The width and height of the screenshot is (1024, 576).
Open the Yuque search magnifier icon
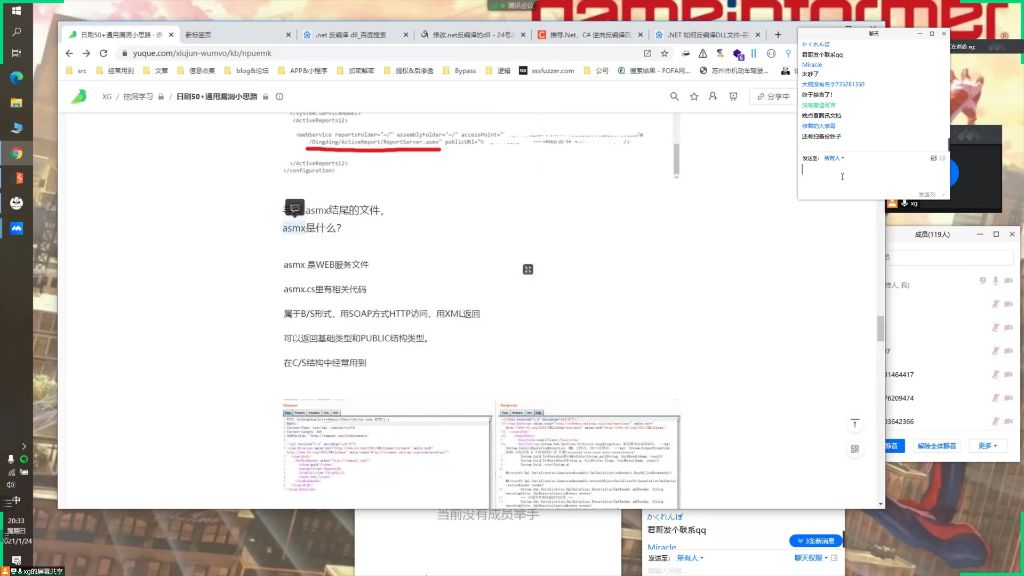[x=674, y=97]
